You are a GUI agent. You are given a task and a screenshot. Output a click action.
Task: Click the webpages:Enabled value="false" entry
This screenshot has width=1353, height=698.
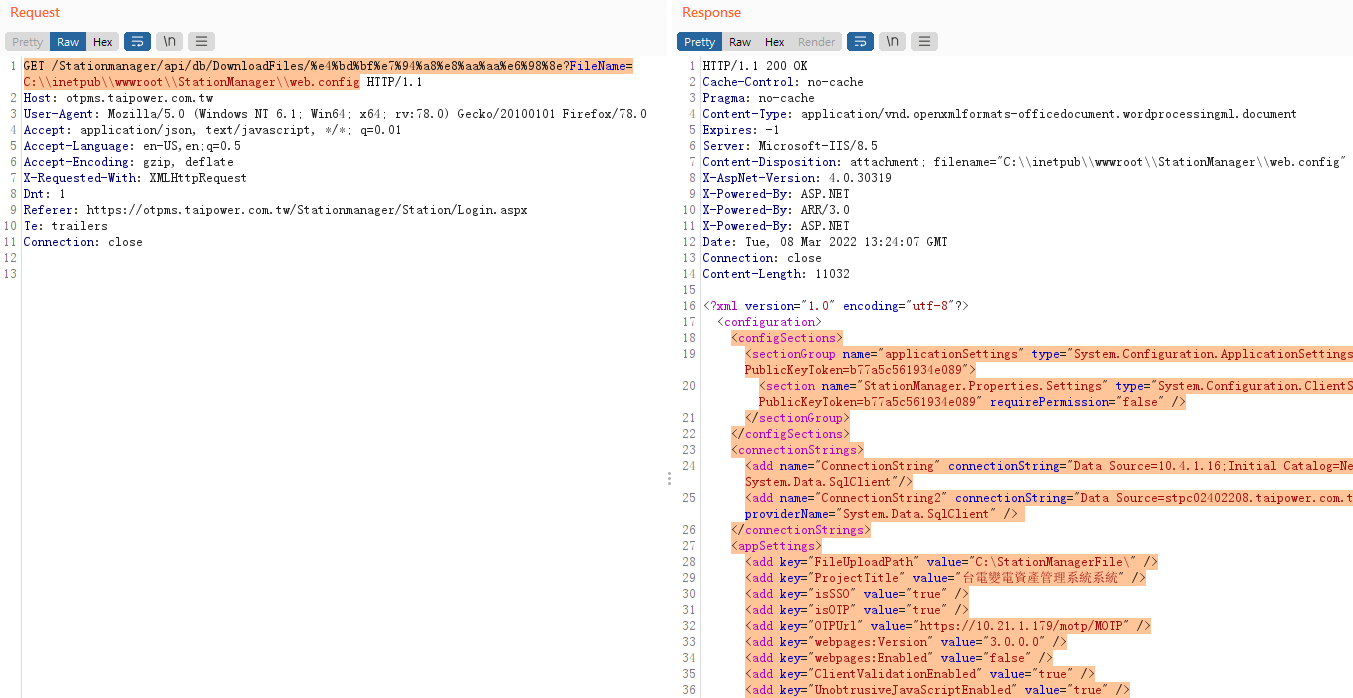point(899,658)
